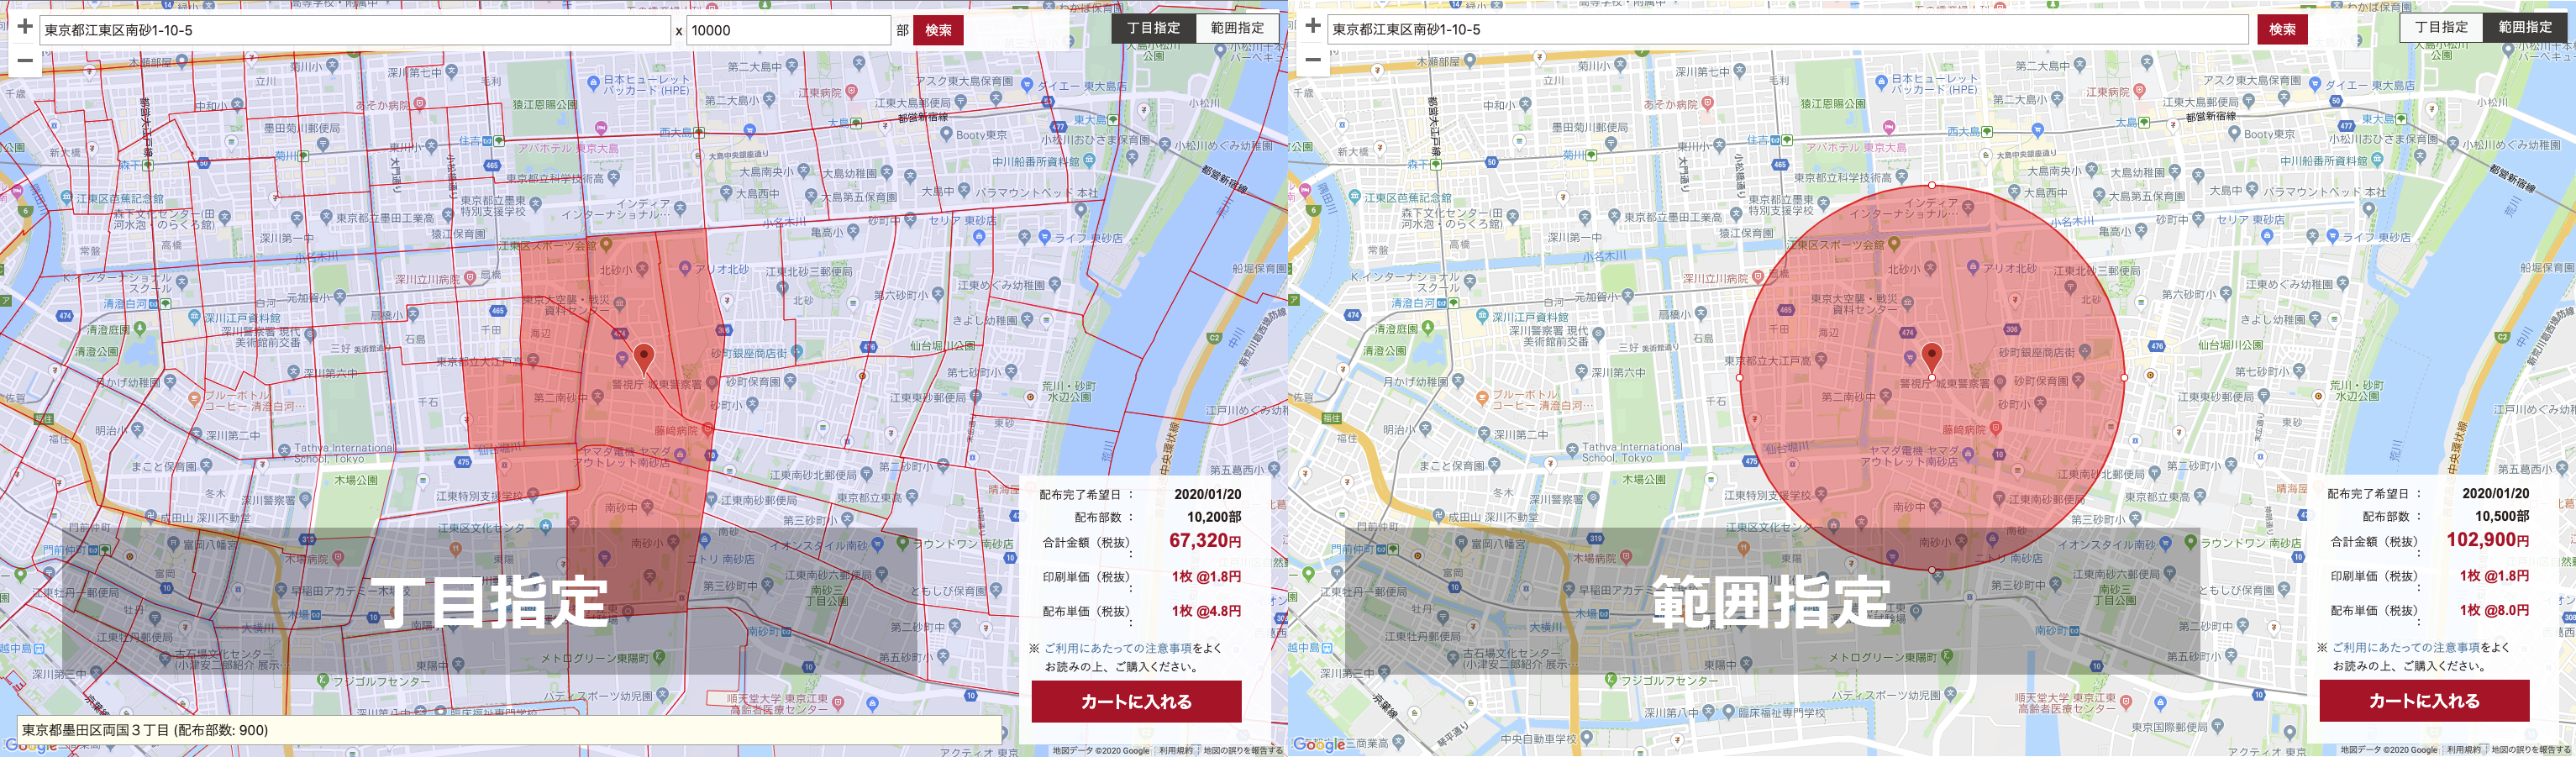Viewport: 2576px width, 757px height.
Task: Click あそか病院 marker on 丁目指定 map
Action: click(x=419, y=104)
